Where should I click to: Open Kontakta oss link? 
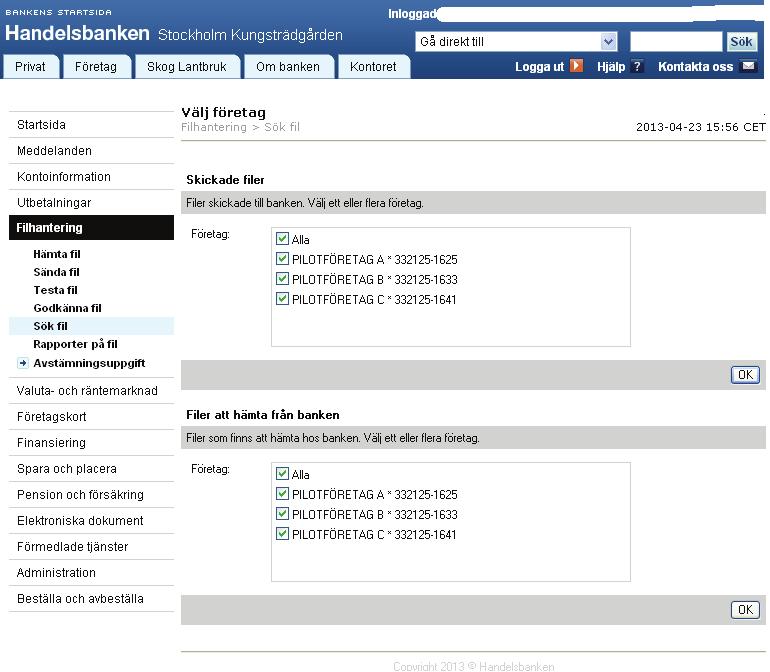[x=695, y=67]
